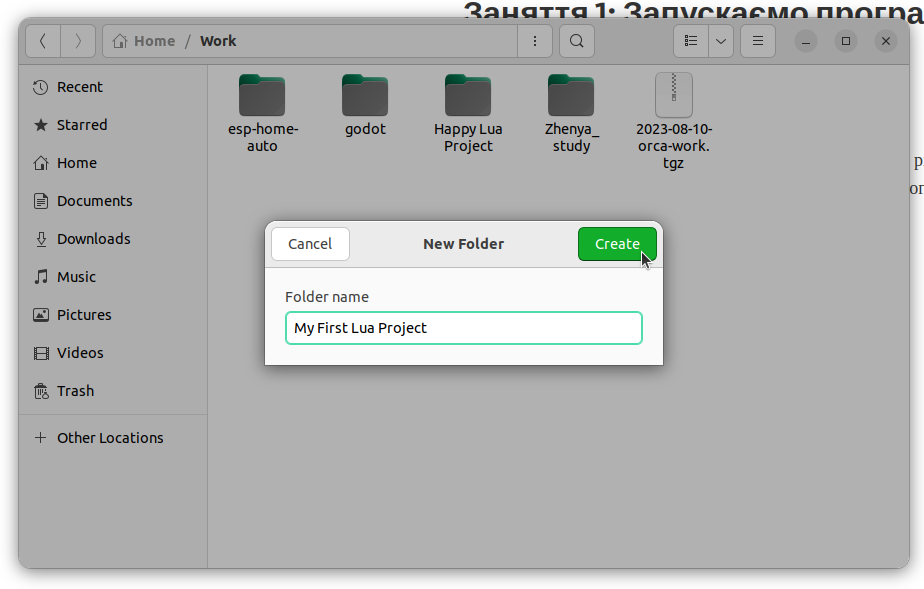The width and height of the screenshot is (924, 589).
Task: Click the Create button in New Folder dialog
Action: pos(617,244)
